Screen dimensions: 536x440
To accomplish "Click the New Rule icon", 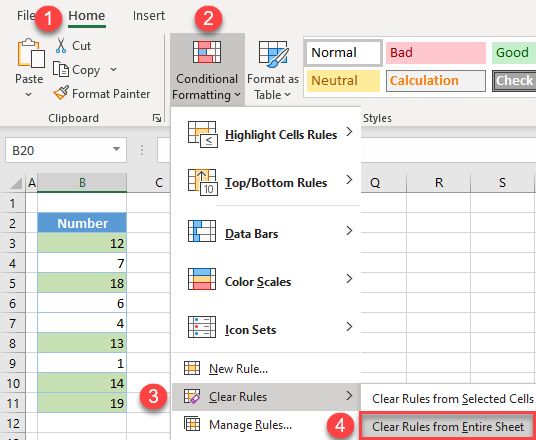I will click(x=192, y=368).
